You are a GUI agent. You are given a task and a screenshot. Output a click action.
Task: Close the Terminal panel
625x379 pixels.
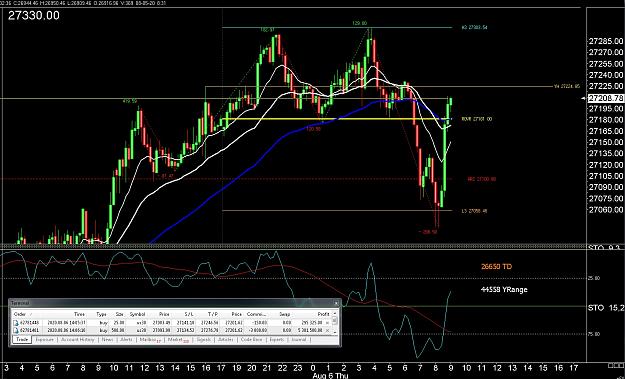coord(336,303)
